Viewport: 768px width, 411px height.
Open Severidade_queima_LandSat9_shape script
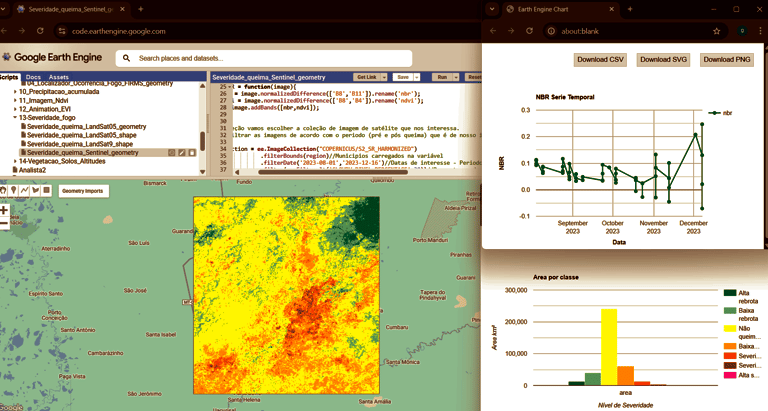79,145
